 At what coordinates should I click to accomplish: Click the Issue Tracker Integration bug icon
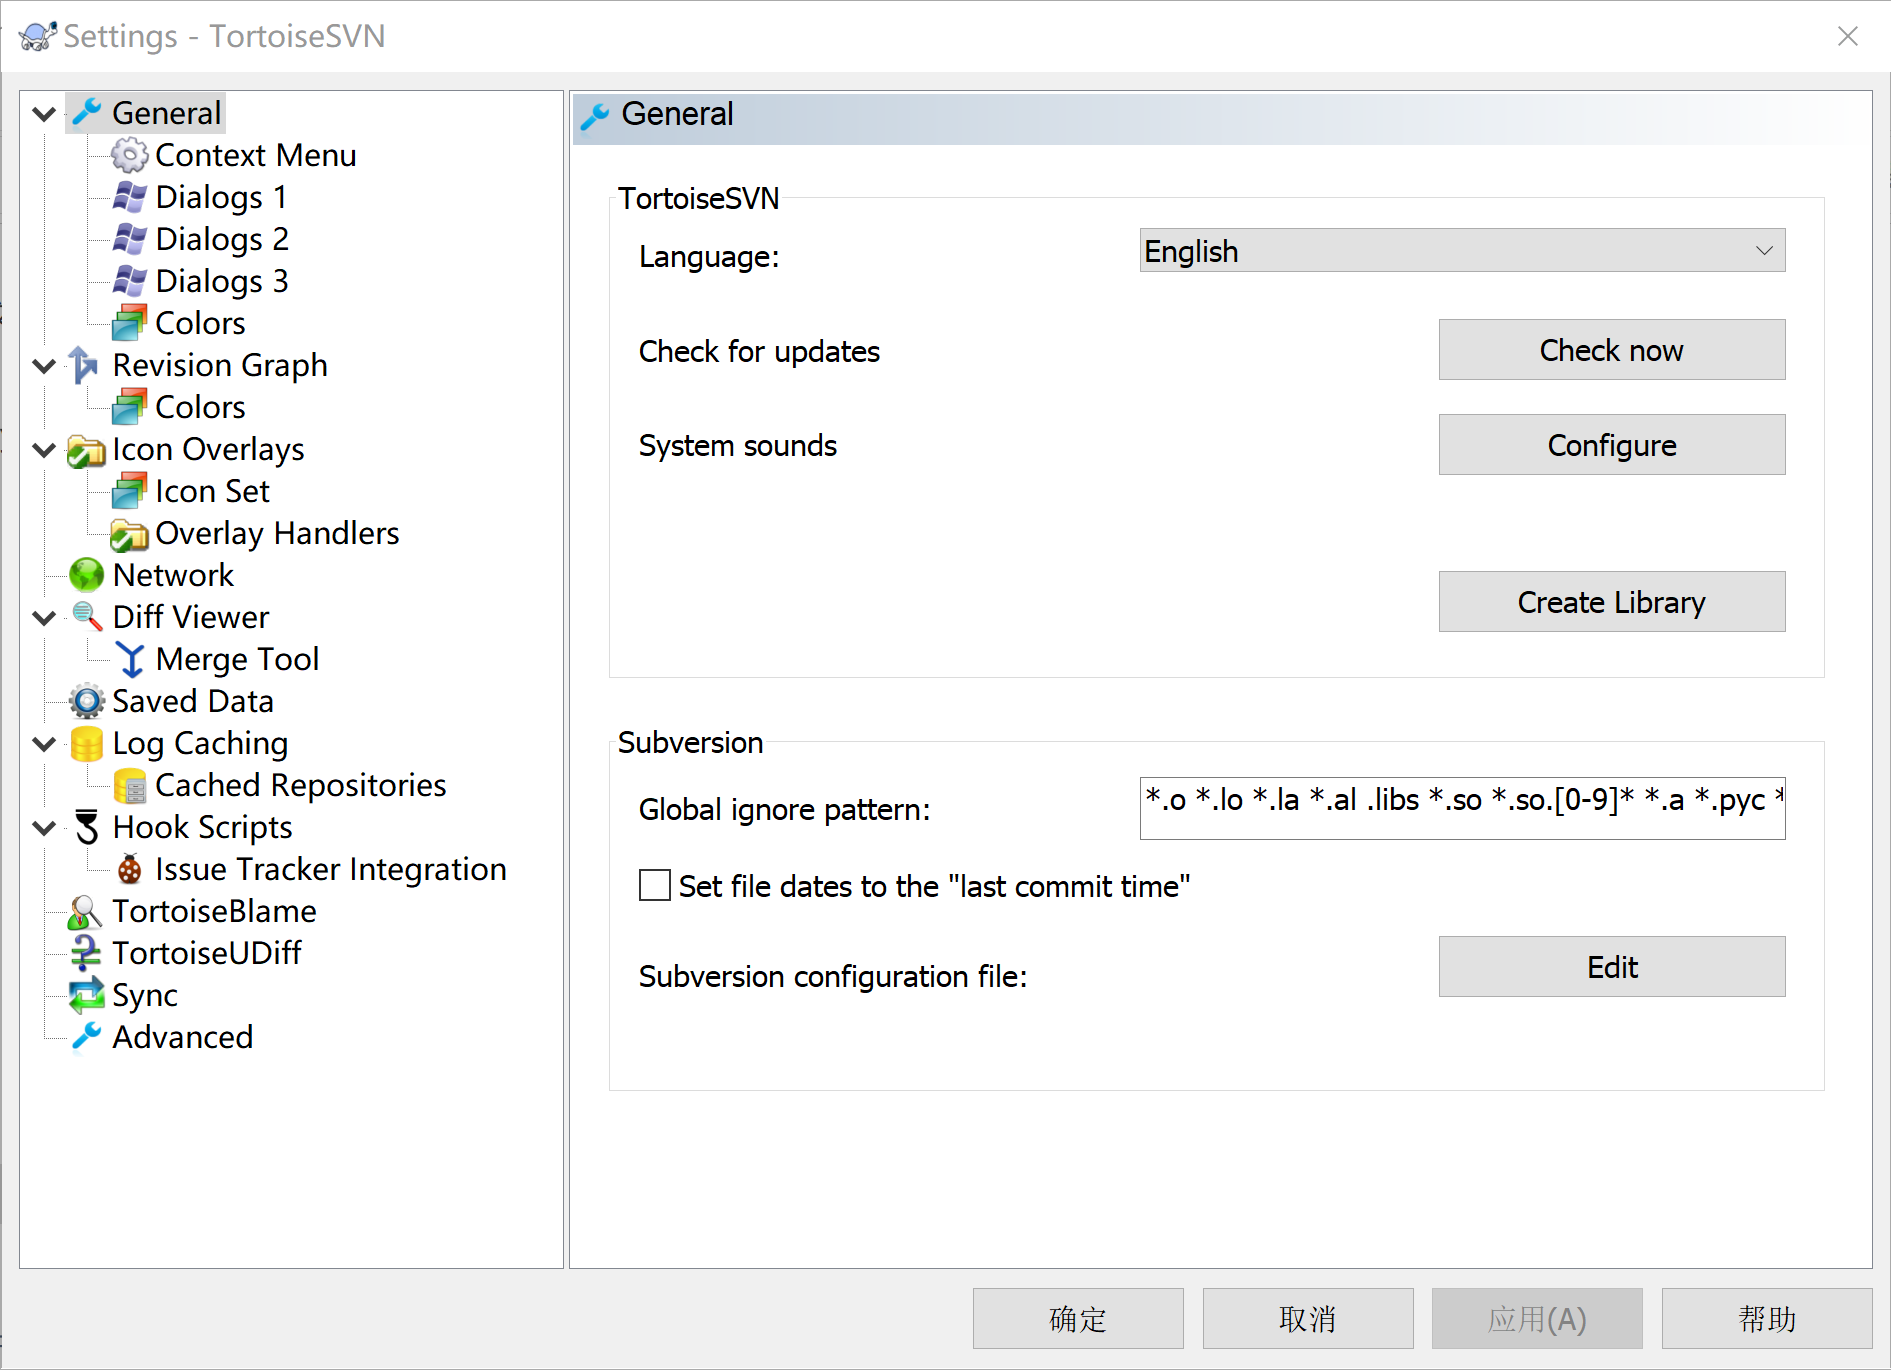[x=130, y=869]
